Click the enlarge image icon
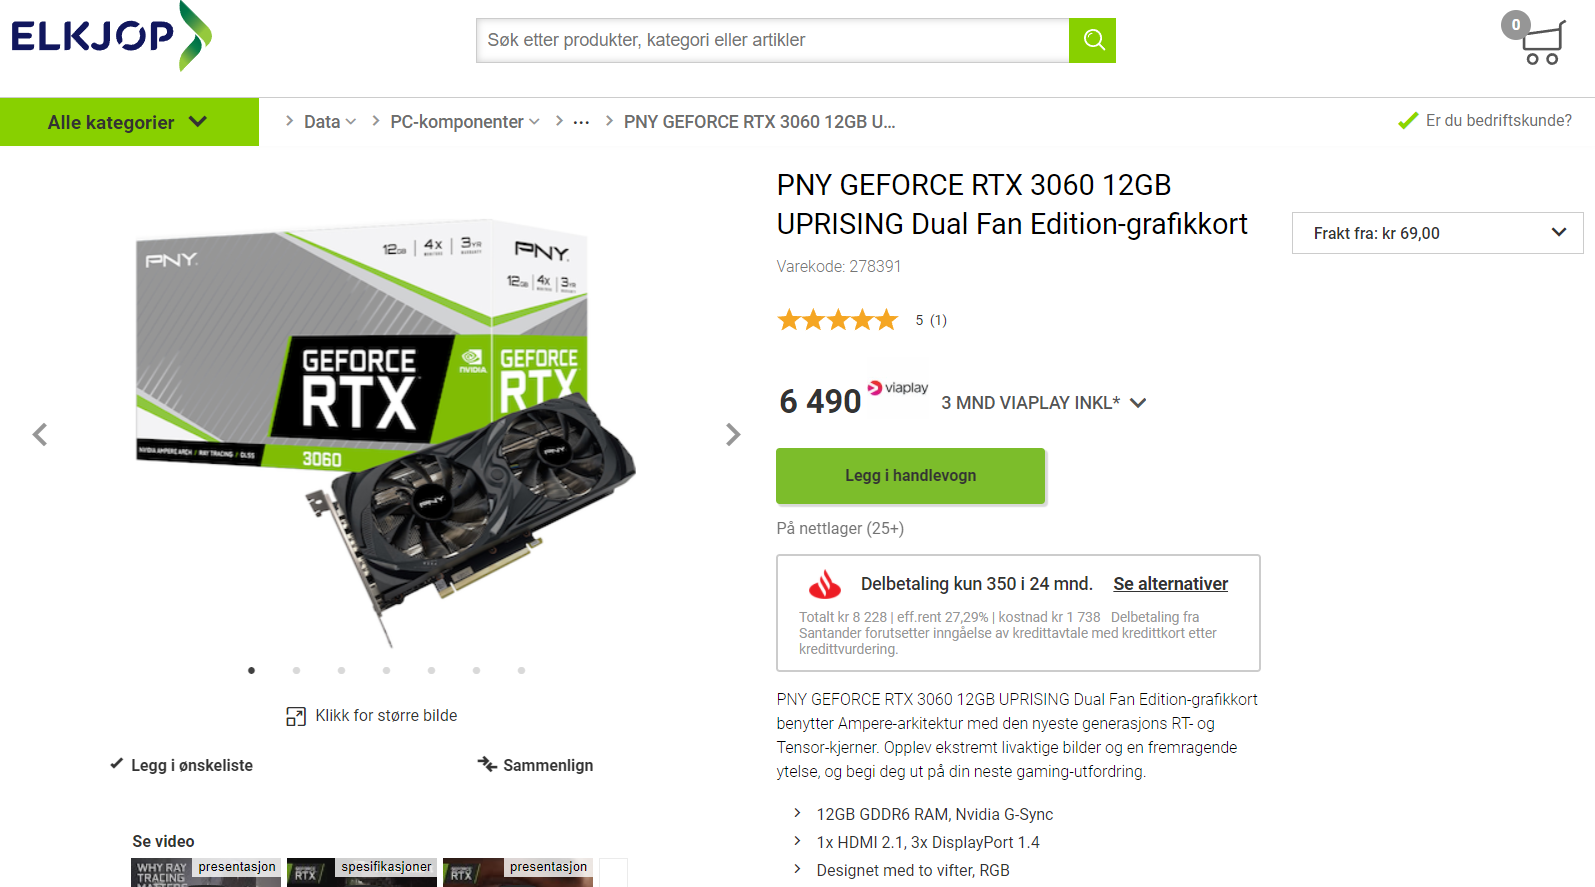Screen dimensions: 1595x887 click(x=296, y=716)
